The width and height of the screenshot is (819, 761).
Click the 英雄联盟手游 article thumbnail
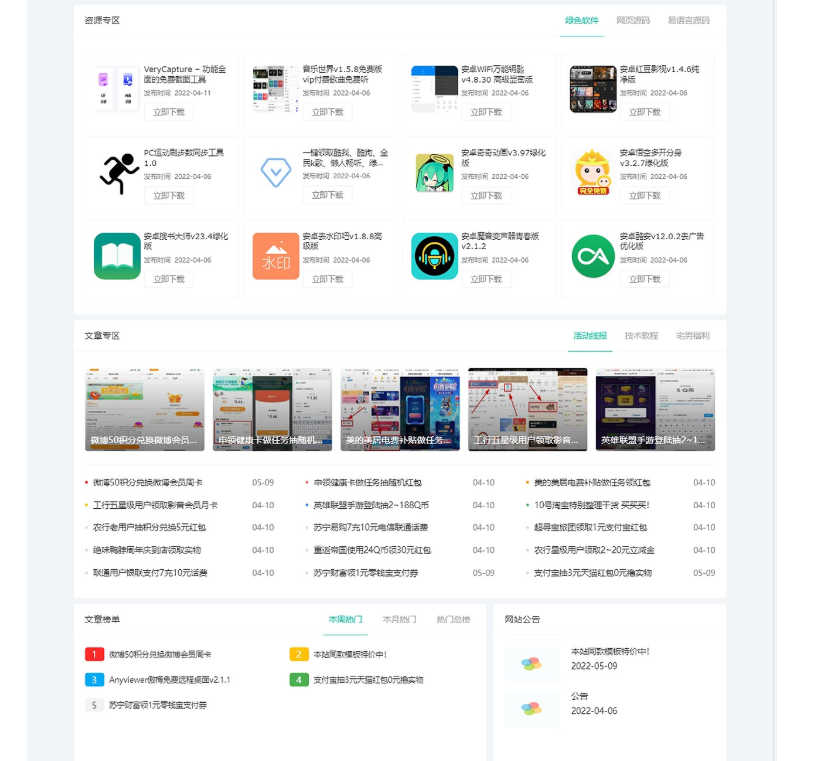click(655, 409)
